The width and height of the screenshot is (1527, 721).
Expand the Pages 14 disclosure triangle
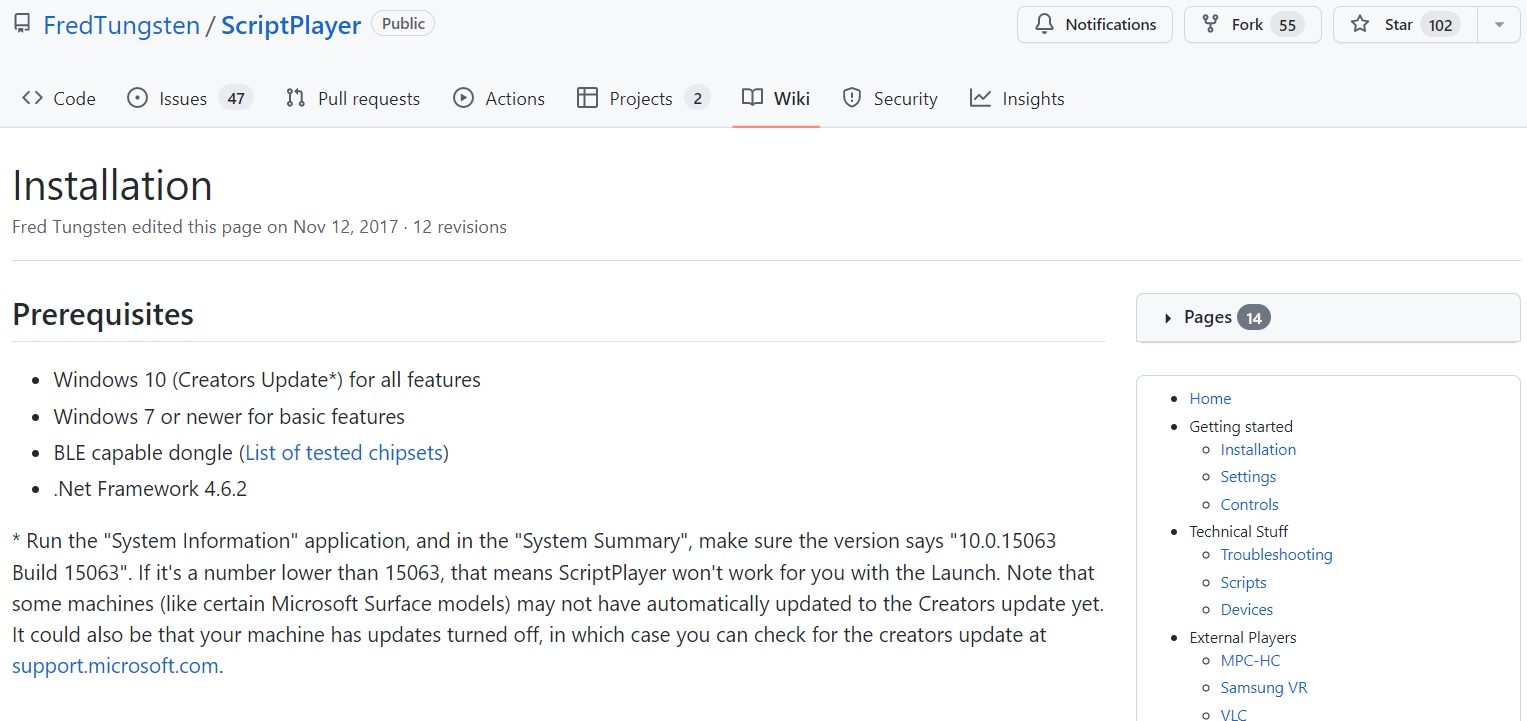click(1168, 318)
